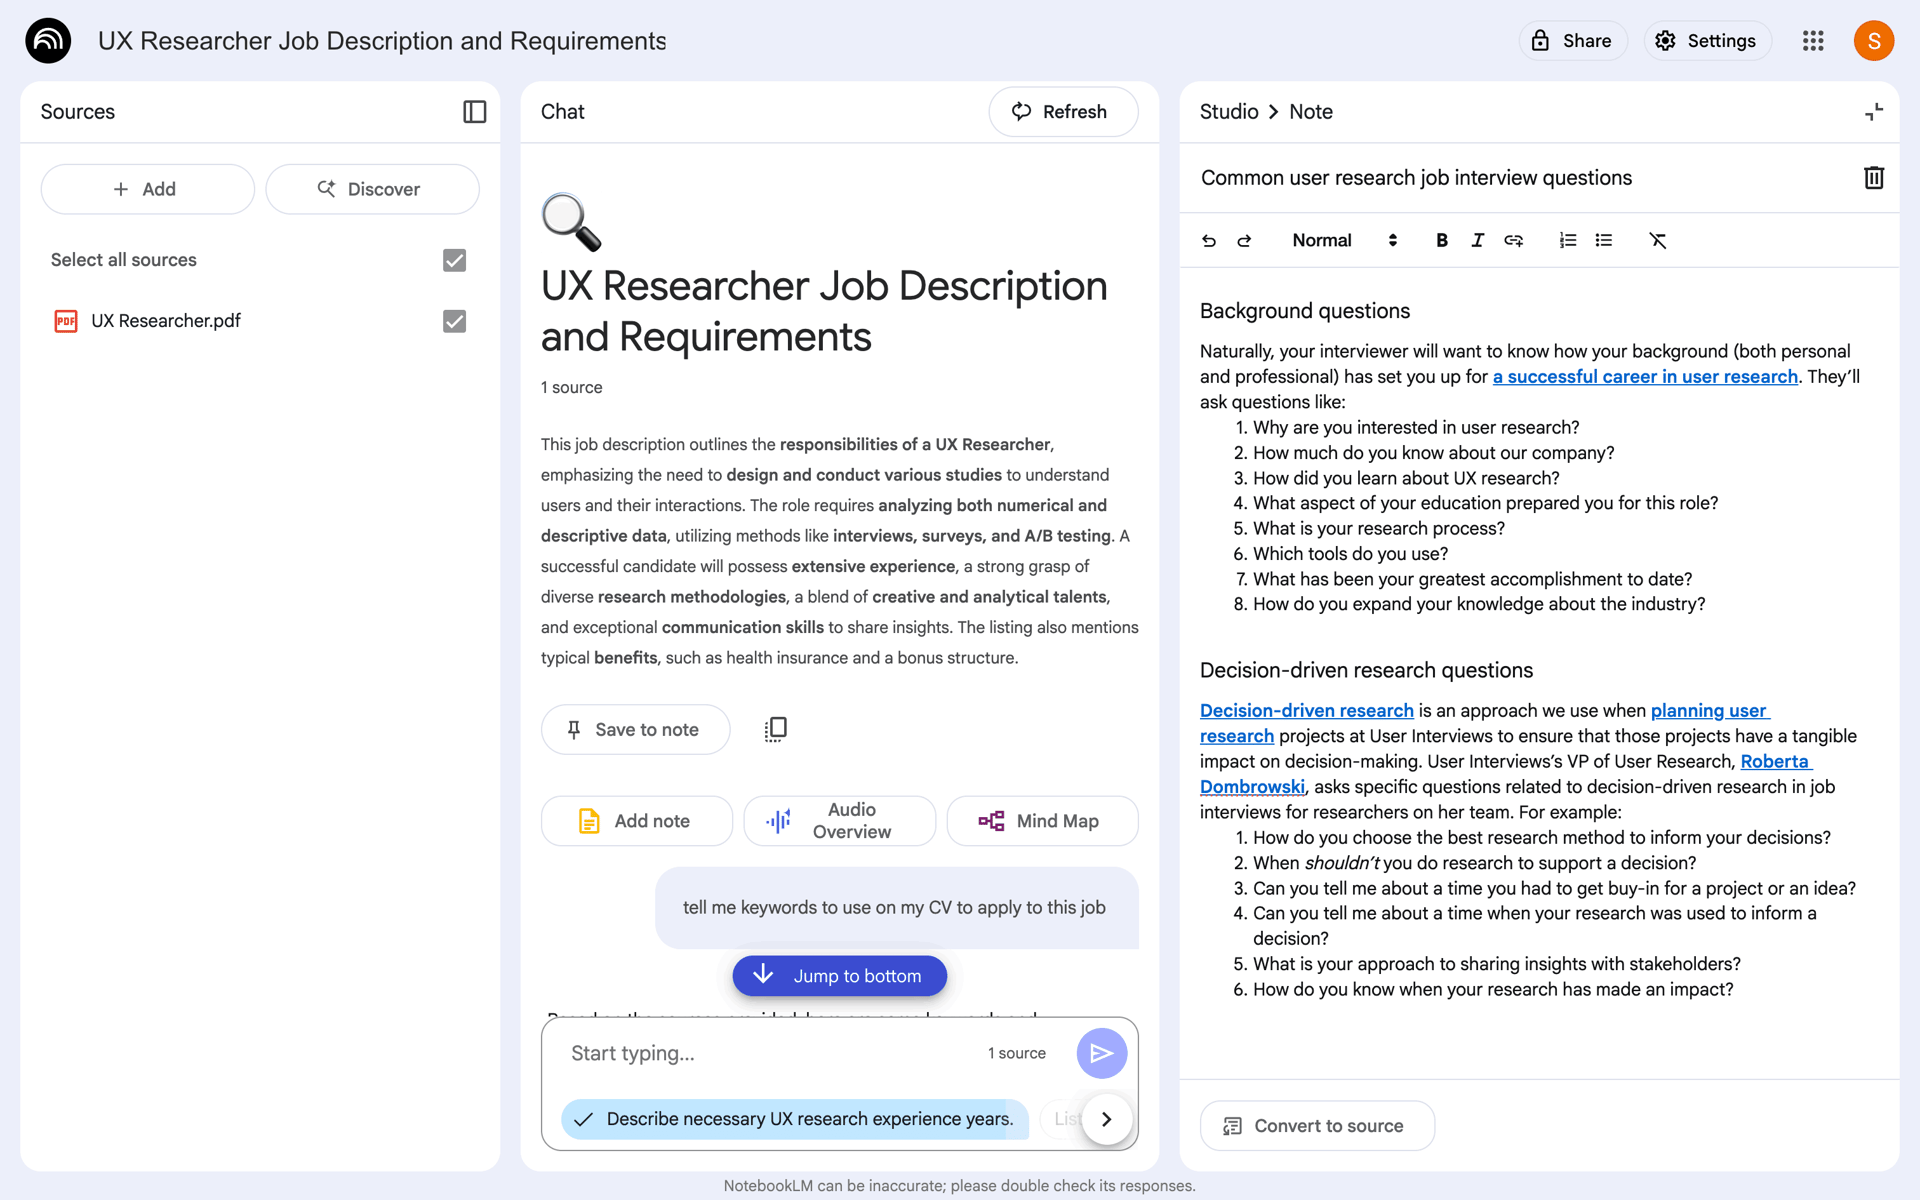
Task: Click 'Which tools do you use?' list item
Action: pos(1350,554)
